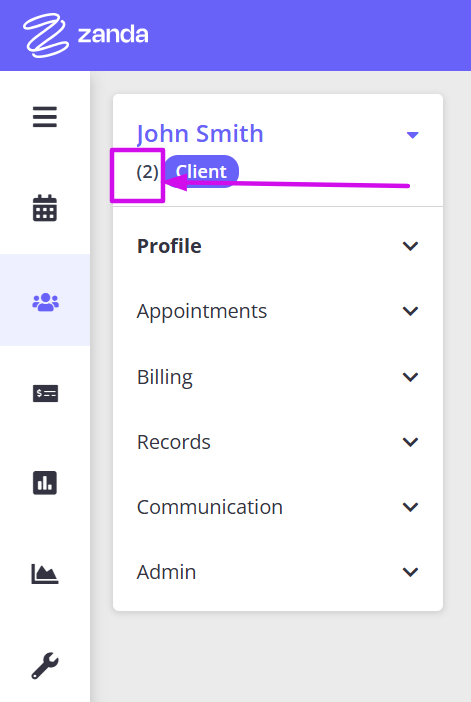Select the clients people icon in the sidebar
This screenshot has height=702, width=471.
coord(45,302)
